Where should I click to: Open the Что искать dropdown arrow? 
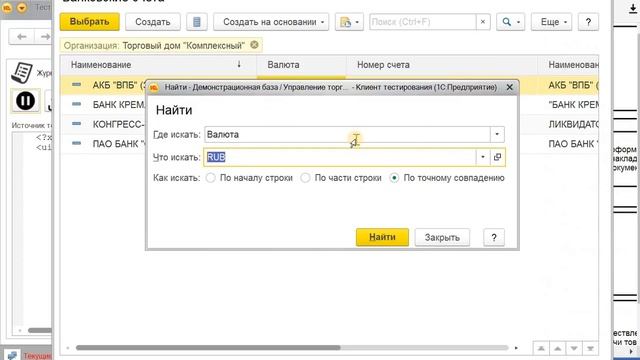483,157
